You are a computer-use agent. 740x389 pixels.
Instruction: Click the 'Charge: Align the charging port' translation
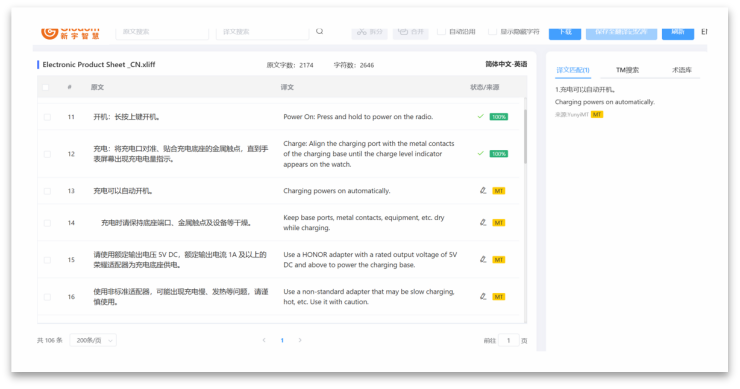tap(369, 154)
